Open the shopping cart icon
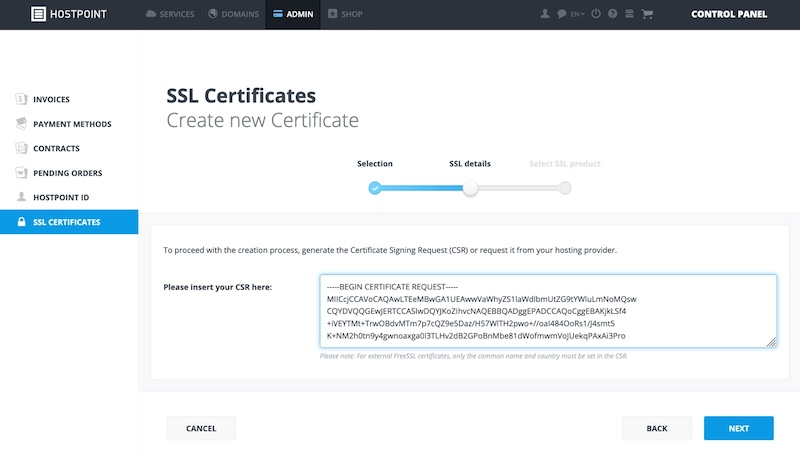 (x=647, y=14)
